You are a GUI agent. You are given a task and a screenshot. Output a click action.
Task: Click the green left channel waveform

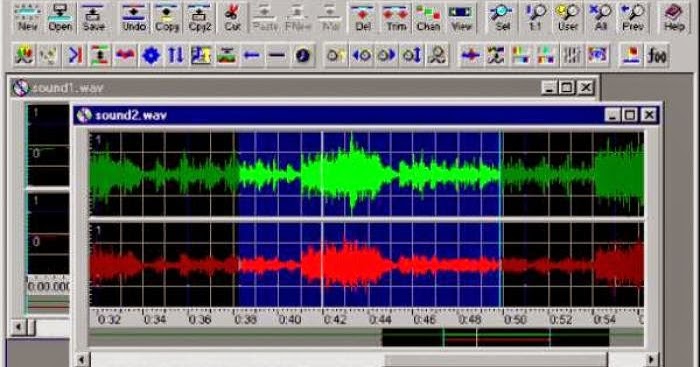click(x=366, y=174)
